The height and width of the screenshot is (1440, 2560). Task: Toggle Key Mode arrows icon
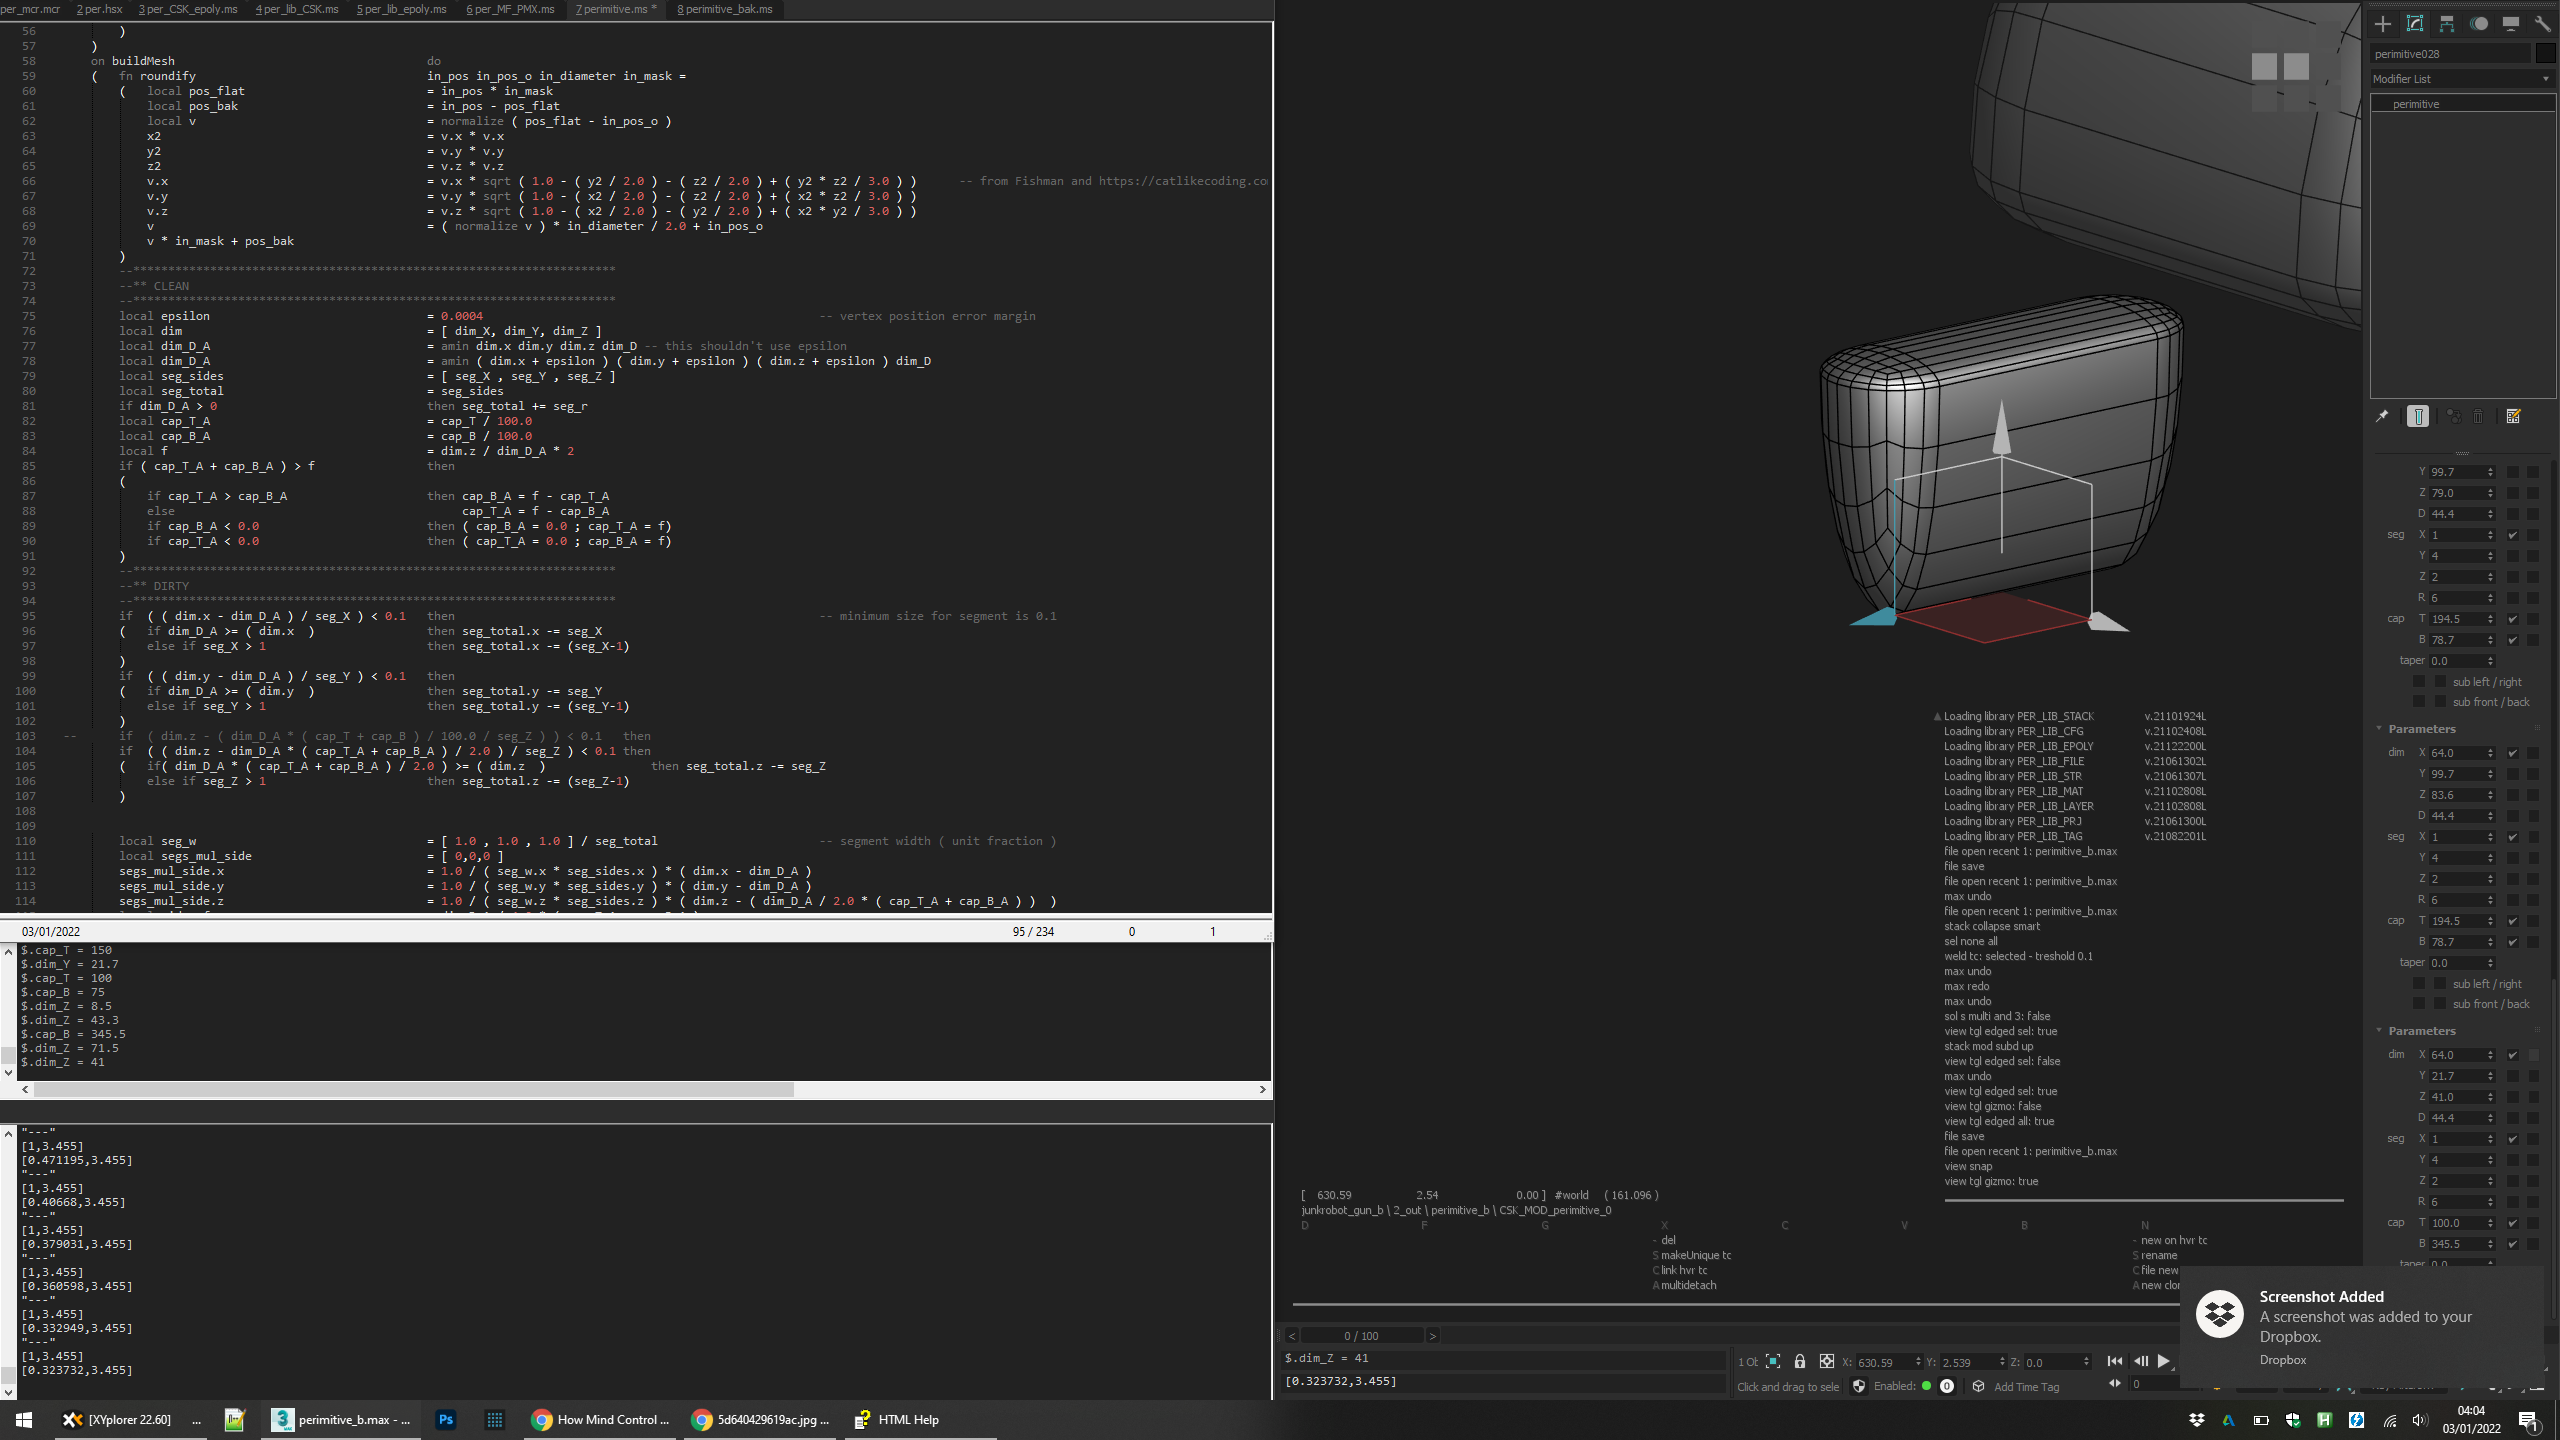tap(2115, 1384)
